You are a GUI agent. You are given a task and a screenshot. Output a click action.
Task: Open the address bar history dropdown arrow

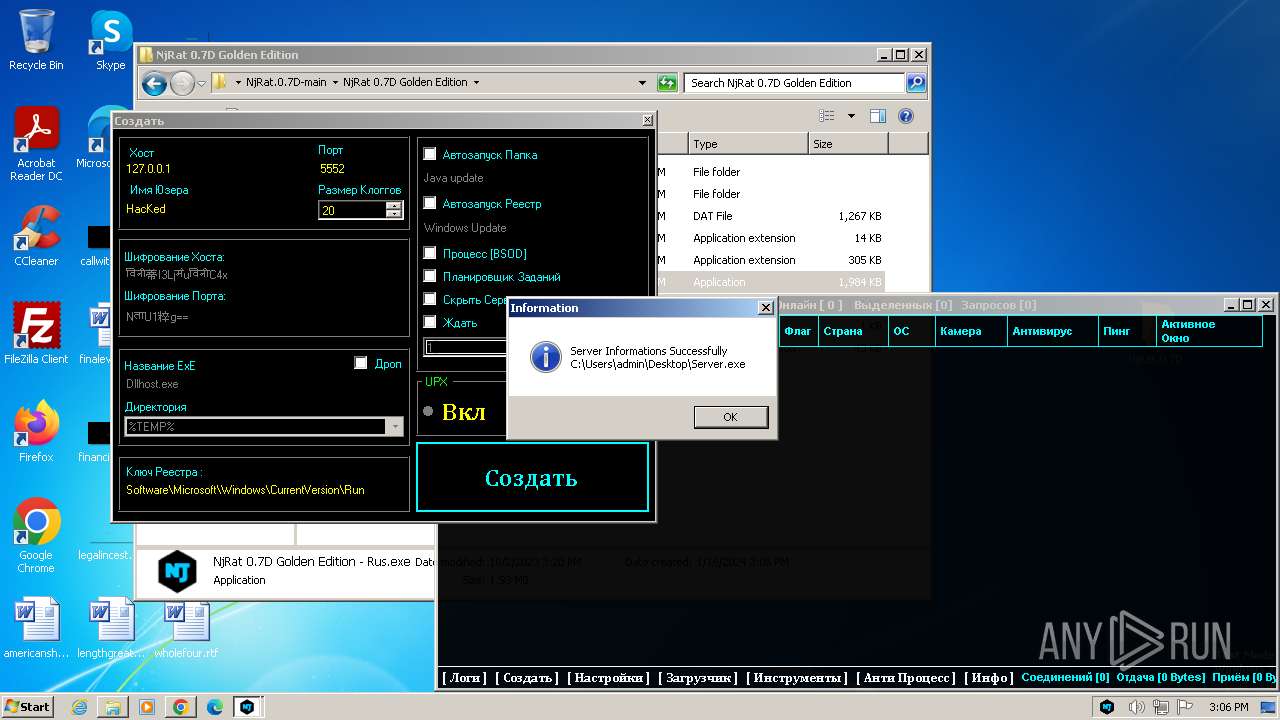click(642, 83)
